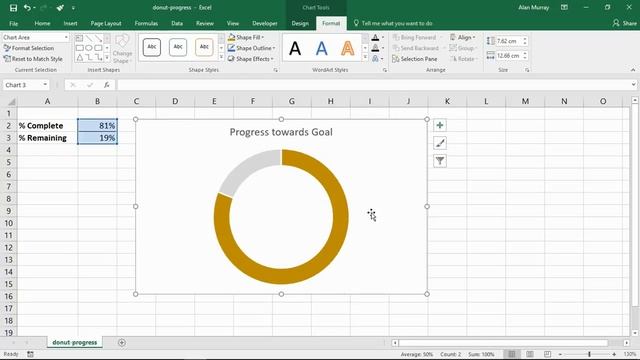Viewport: 640px width, 360px height.
Task: Select column G header
Action: point(291,101)
